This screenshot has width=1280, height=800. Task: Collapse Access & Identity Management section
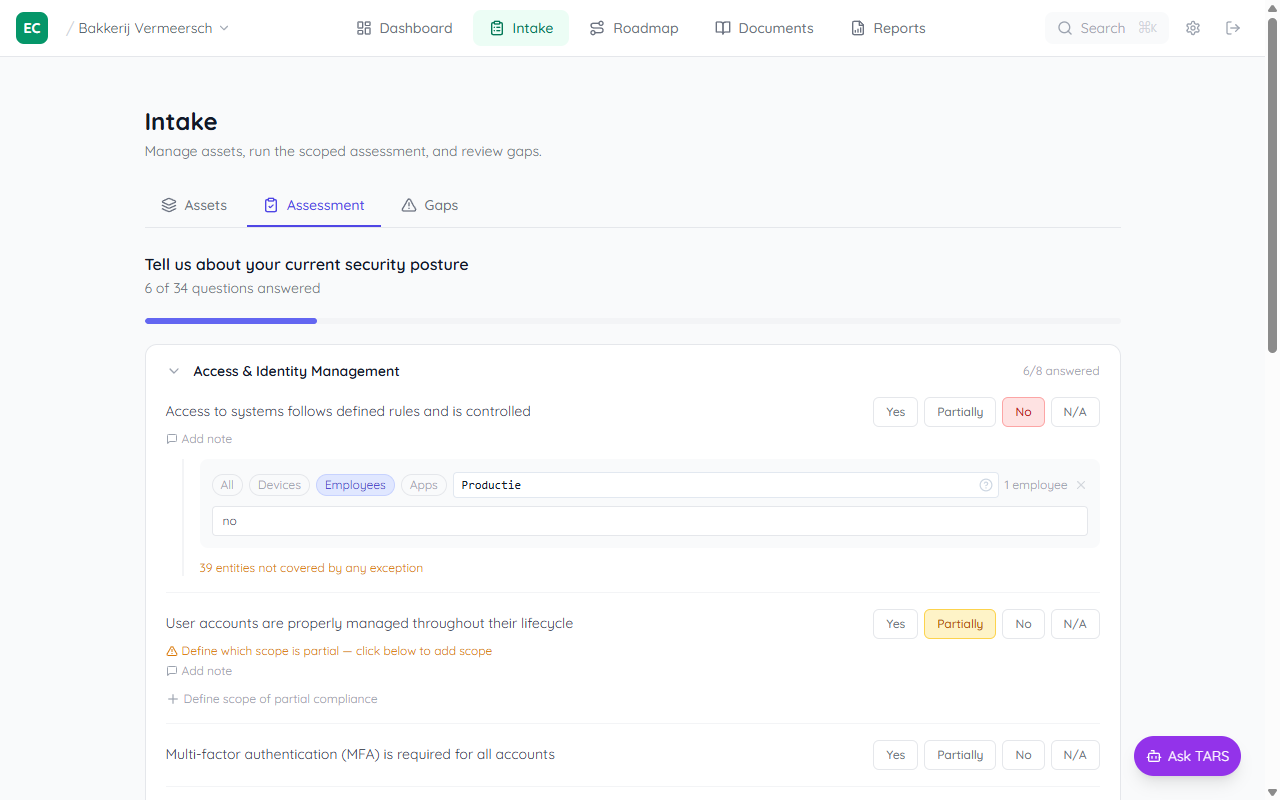tap(174, 371)
